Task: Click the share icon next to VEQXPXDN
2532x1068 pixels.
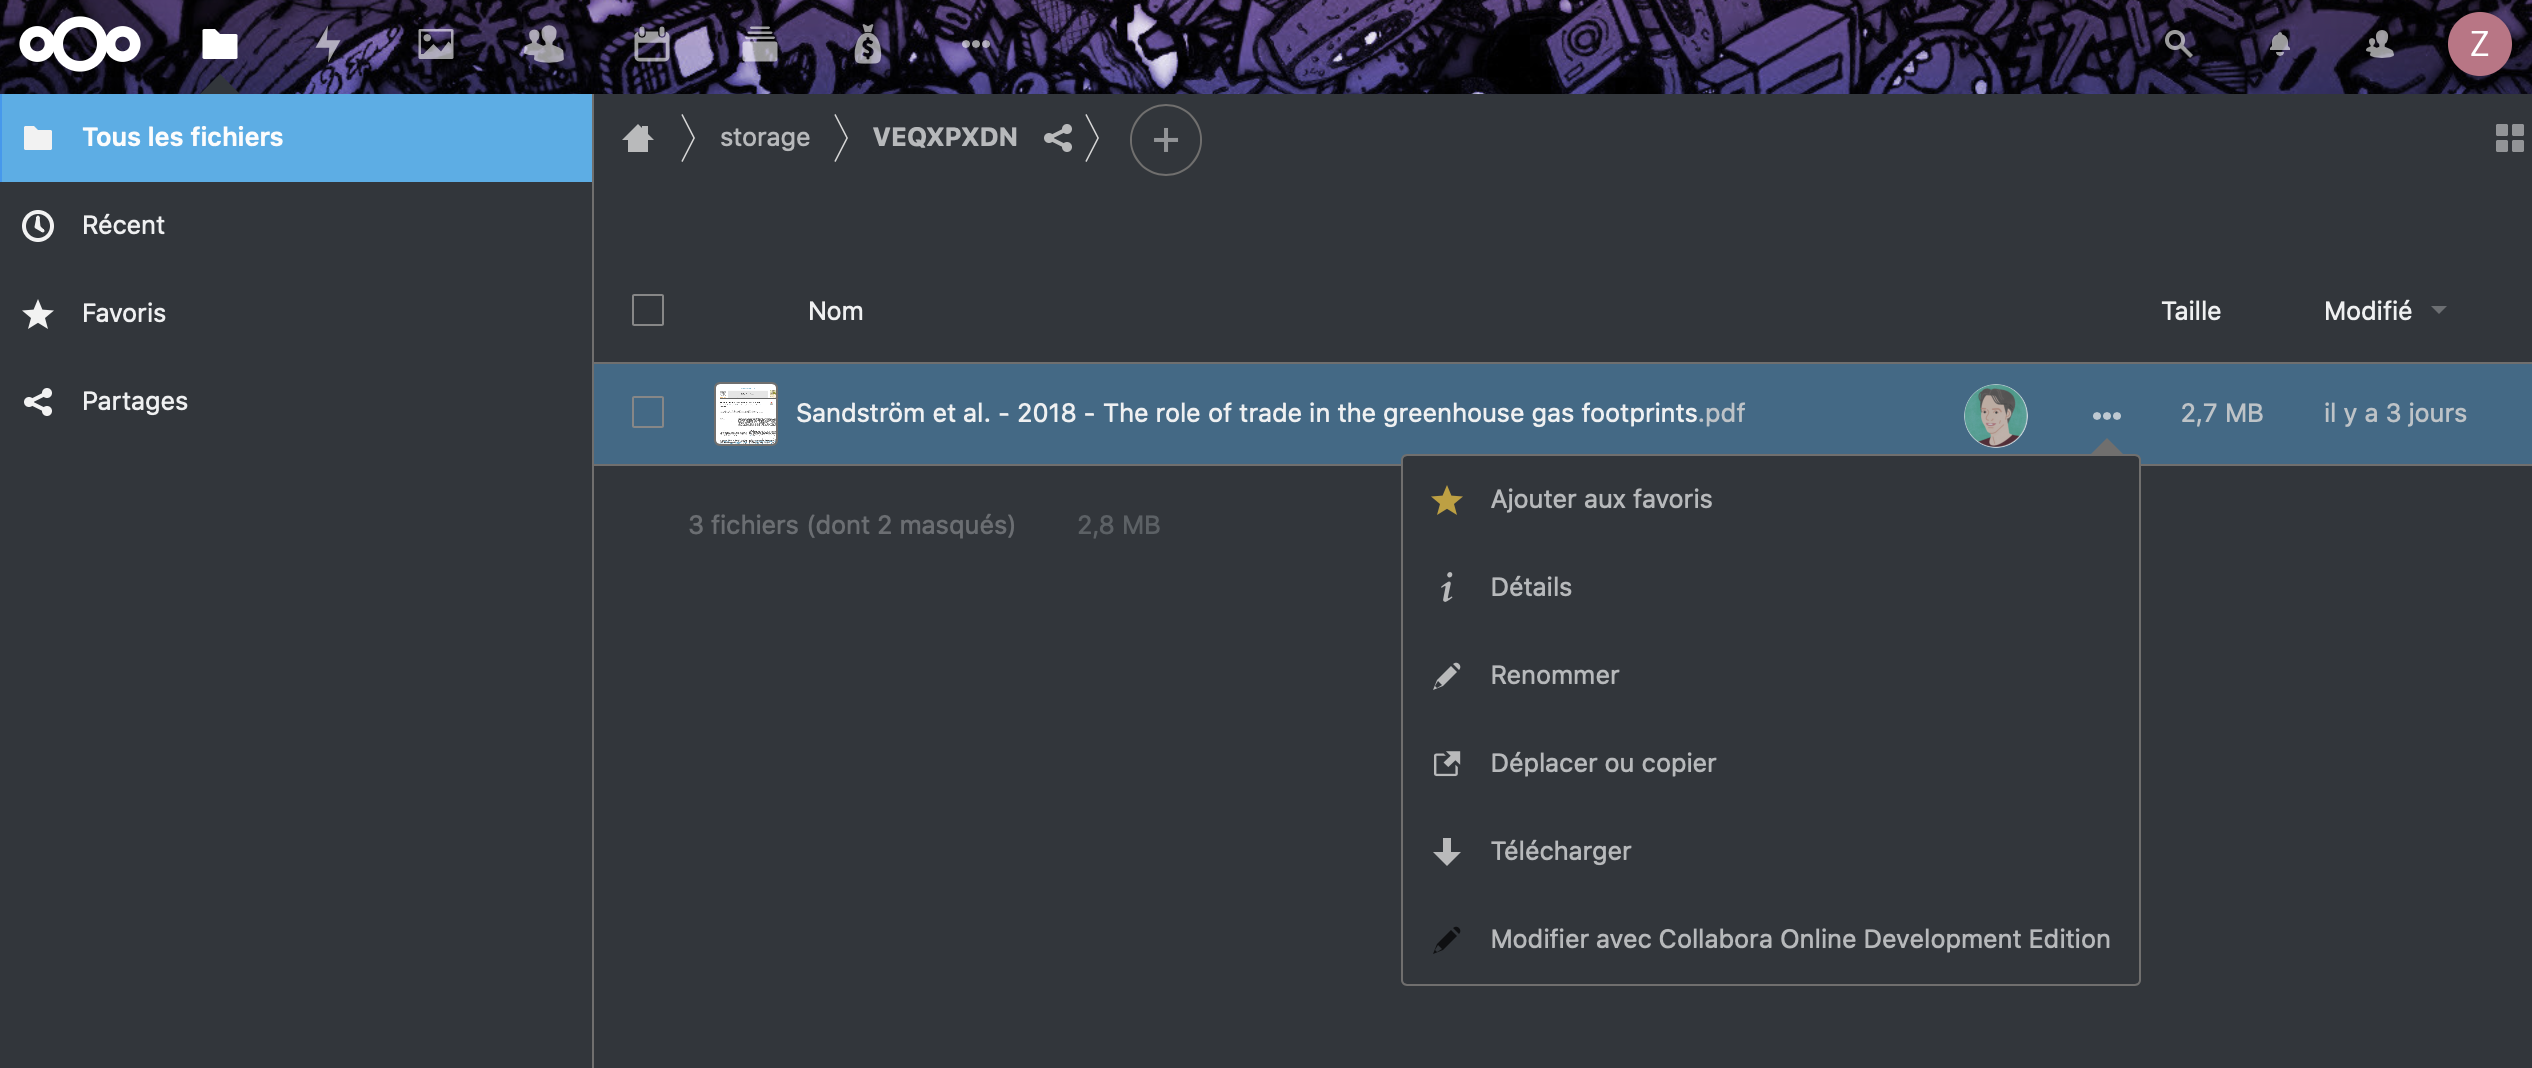Action: [x=1058, y=138]
